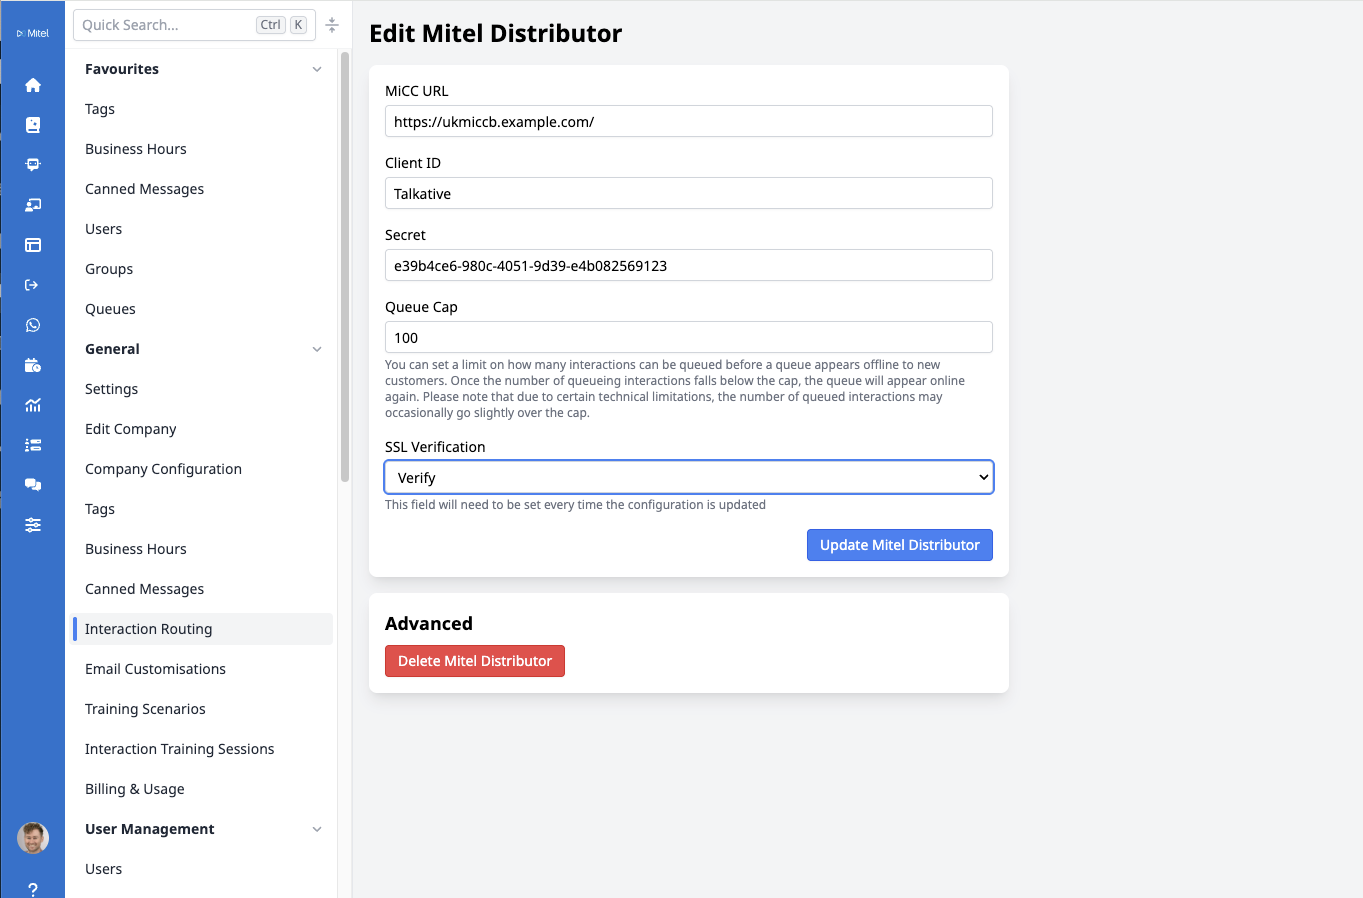1363x898 pixels.
Task: Click the exit arrow icon in sidebar
Action: [33, 285]
